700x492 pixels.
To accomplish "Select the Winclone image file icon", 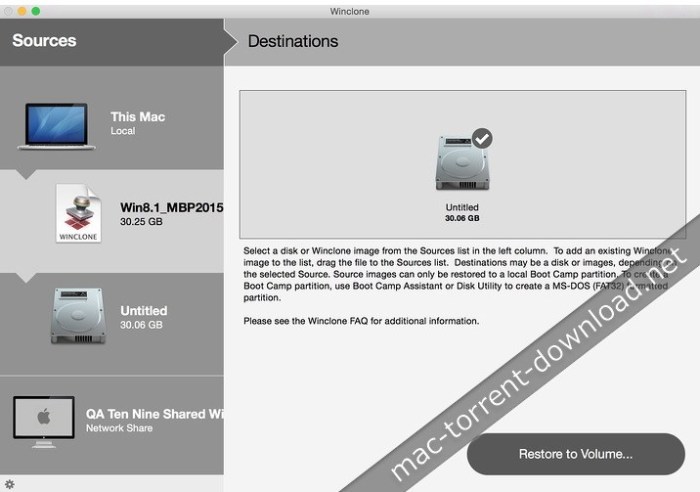I will point(78,215).
